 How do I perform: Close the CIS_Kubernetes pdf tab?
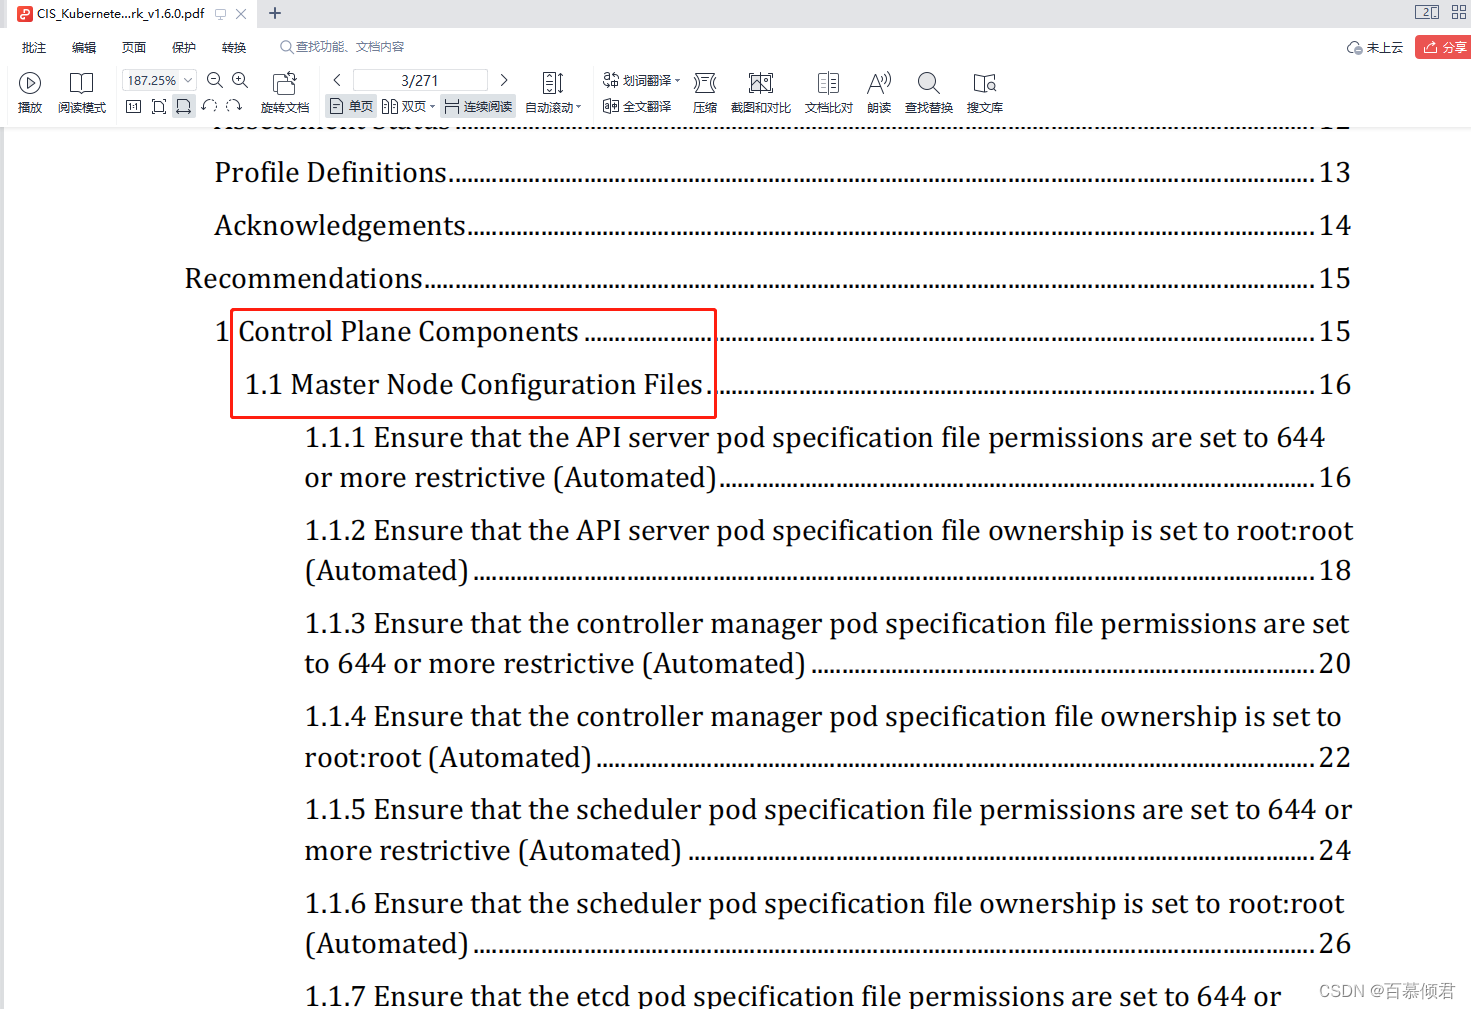(241, 14)
